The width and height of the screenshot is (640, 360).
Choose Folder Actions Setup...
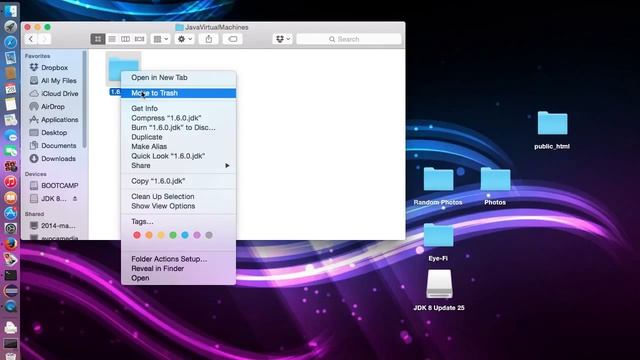tap(178, 259)
